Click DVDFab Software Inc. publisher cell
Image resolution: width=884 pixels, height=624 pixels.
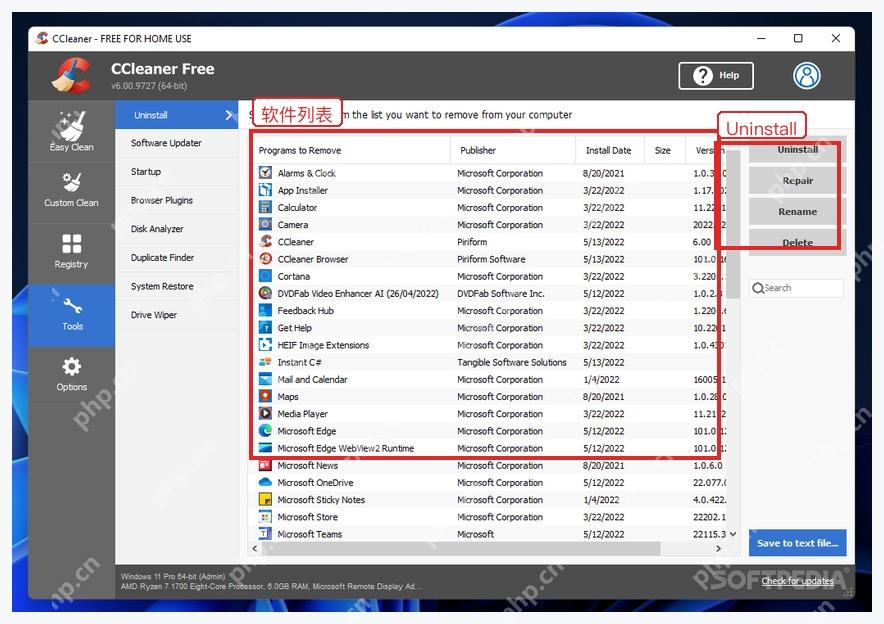coord(501,293)
